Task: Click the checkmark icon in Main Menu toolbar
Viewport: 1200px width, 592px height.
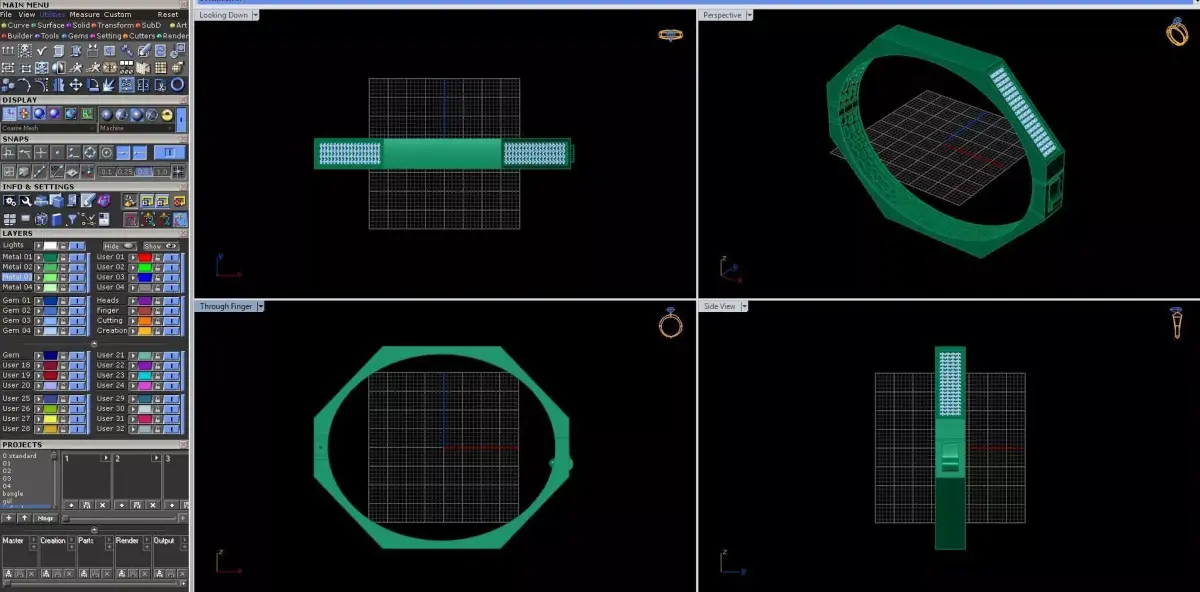Action: click(x=41, y=50)
